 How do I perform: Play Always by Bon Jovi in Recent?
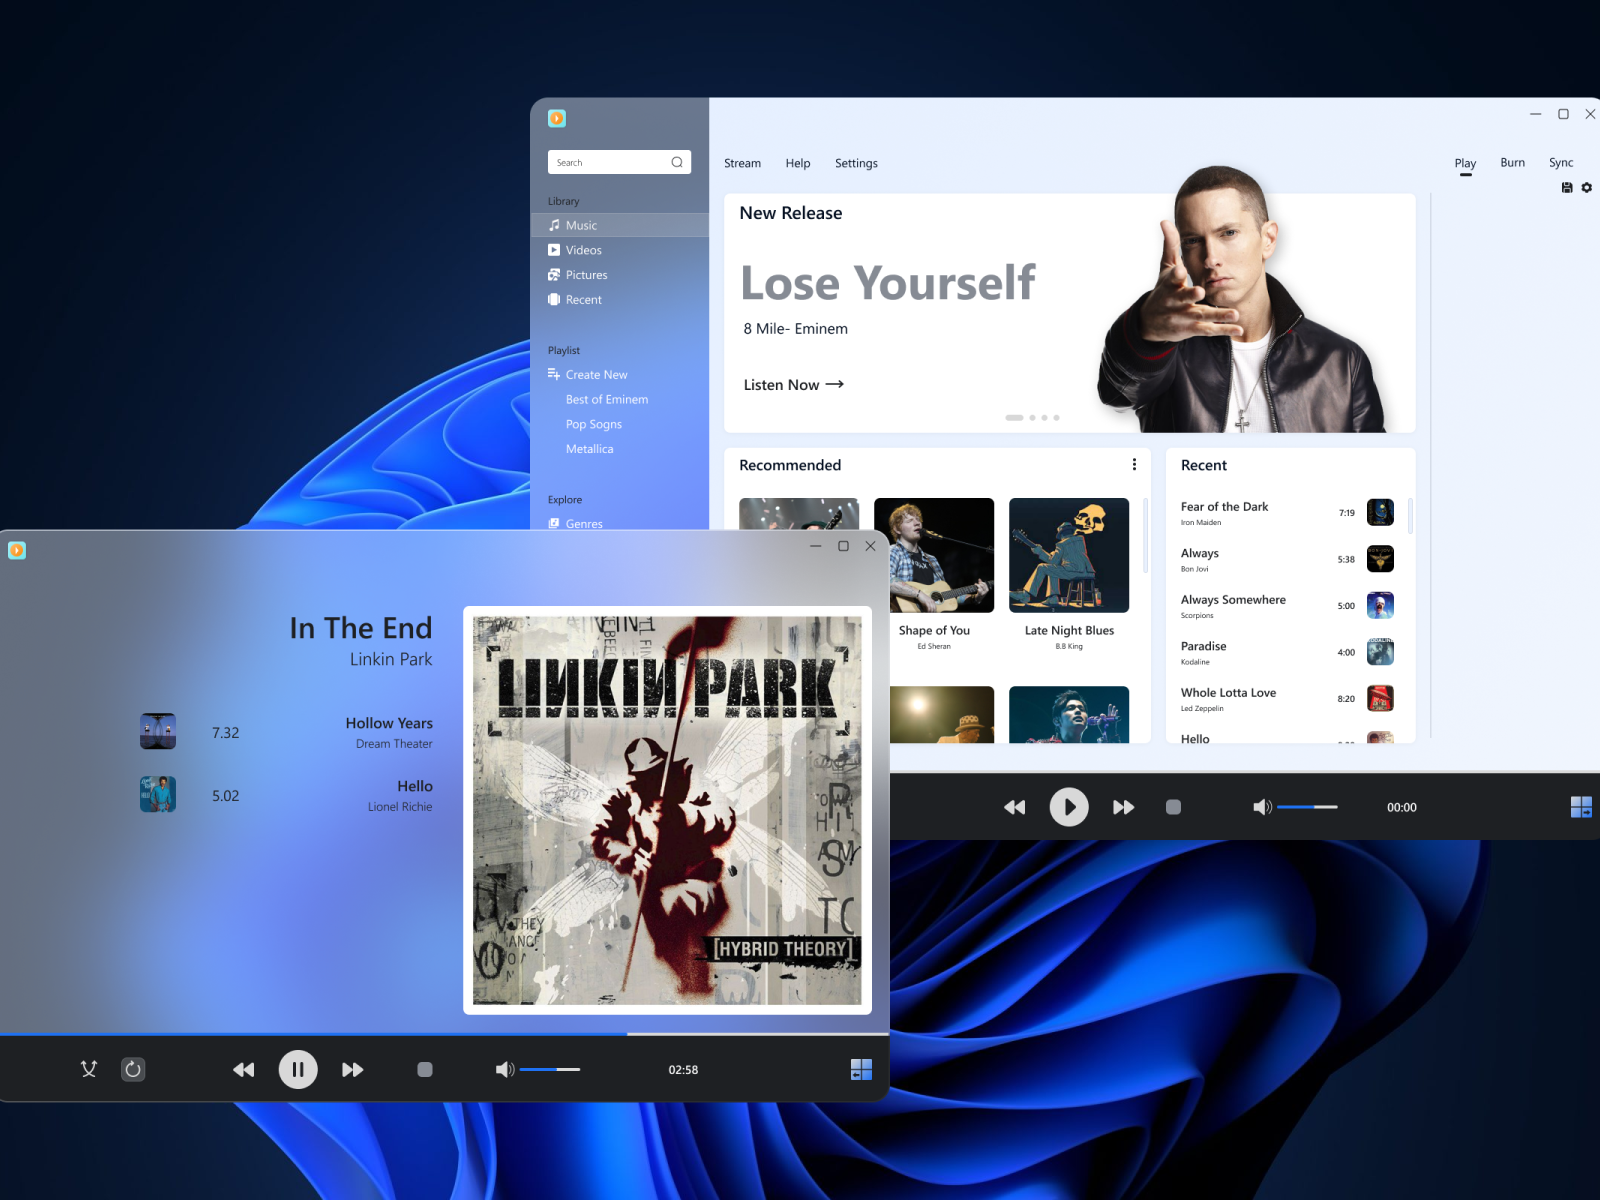1287,559
